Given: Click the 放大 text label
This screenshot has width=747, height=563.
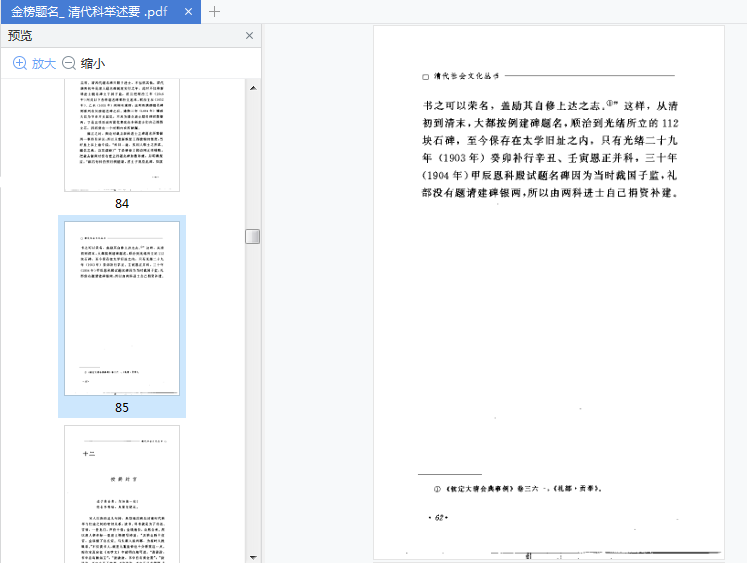Looking at the screenshot, I should click(44, 63).
